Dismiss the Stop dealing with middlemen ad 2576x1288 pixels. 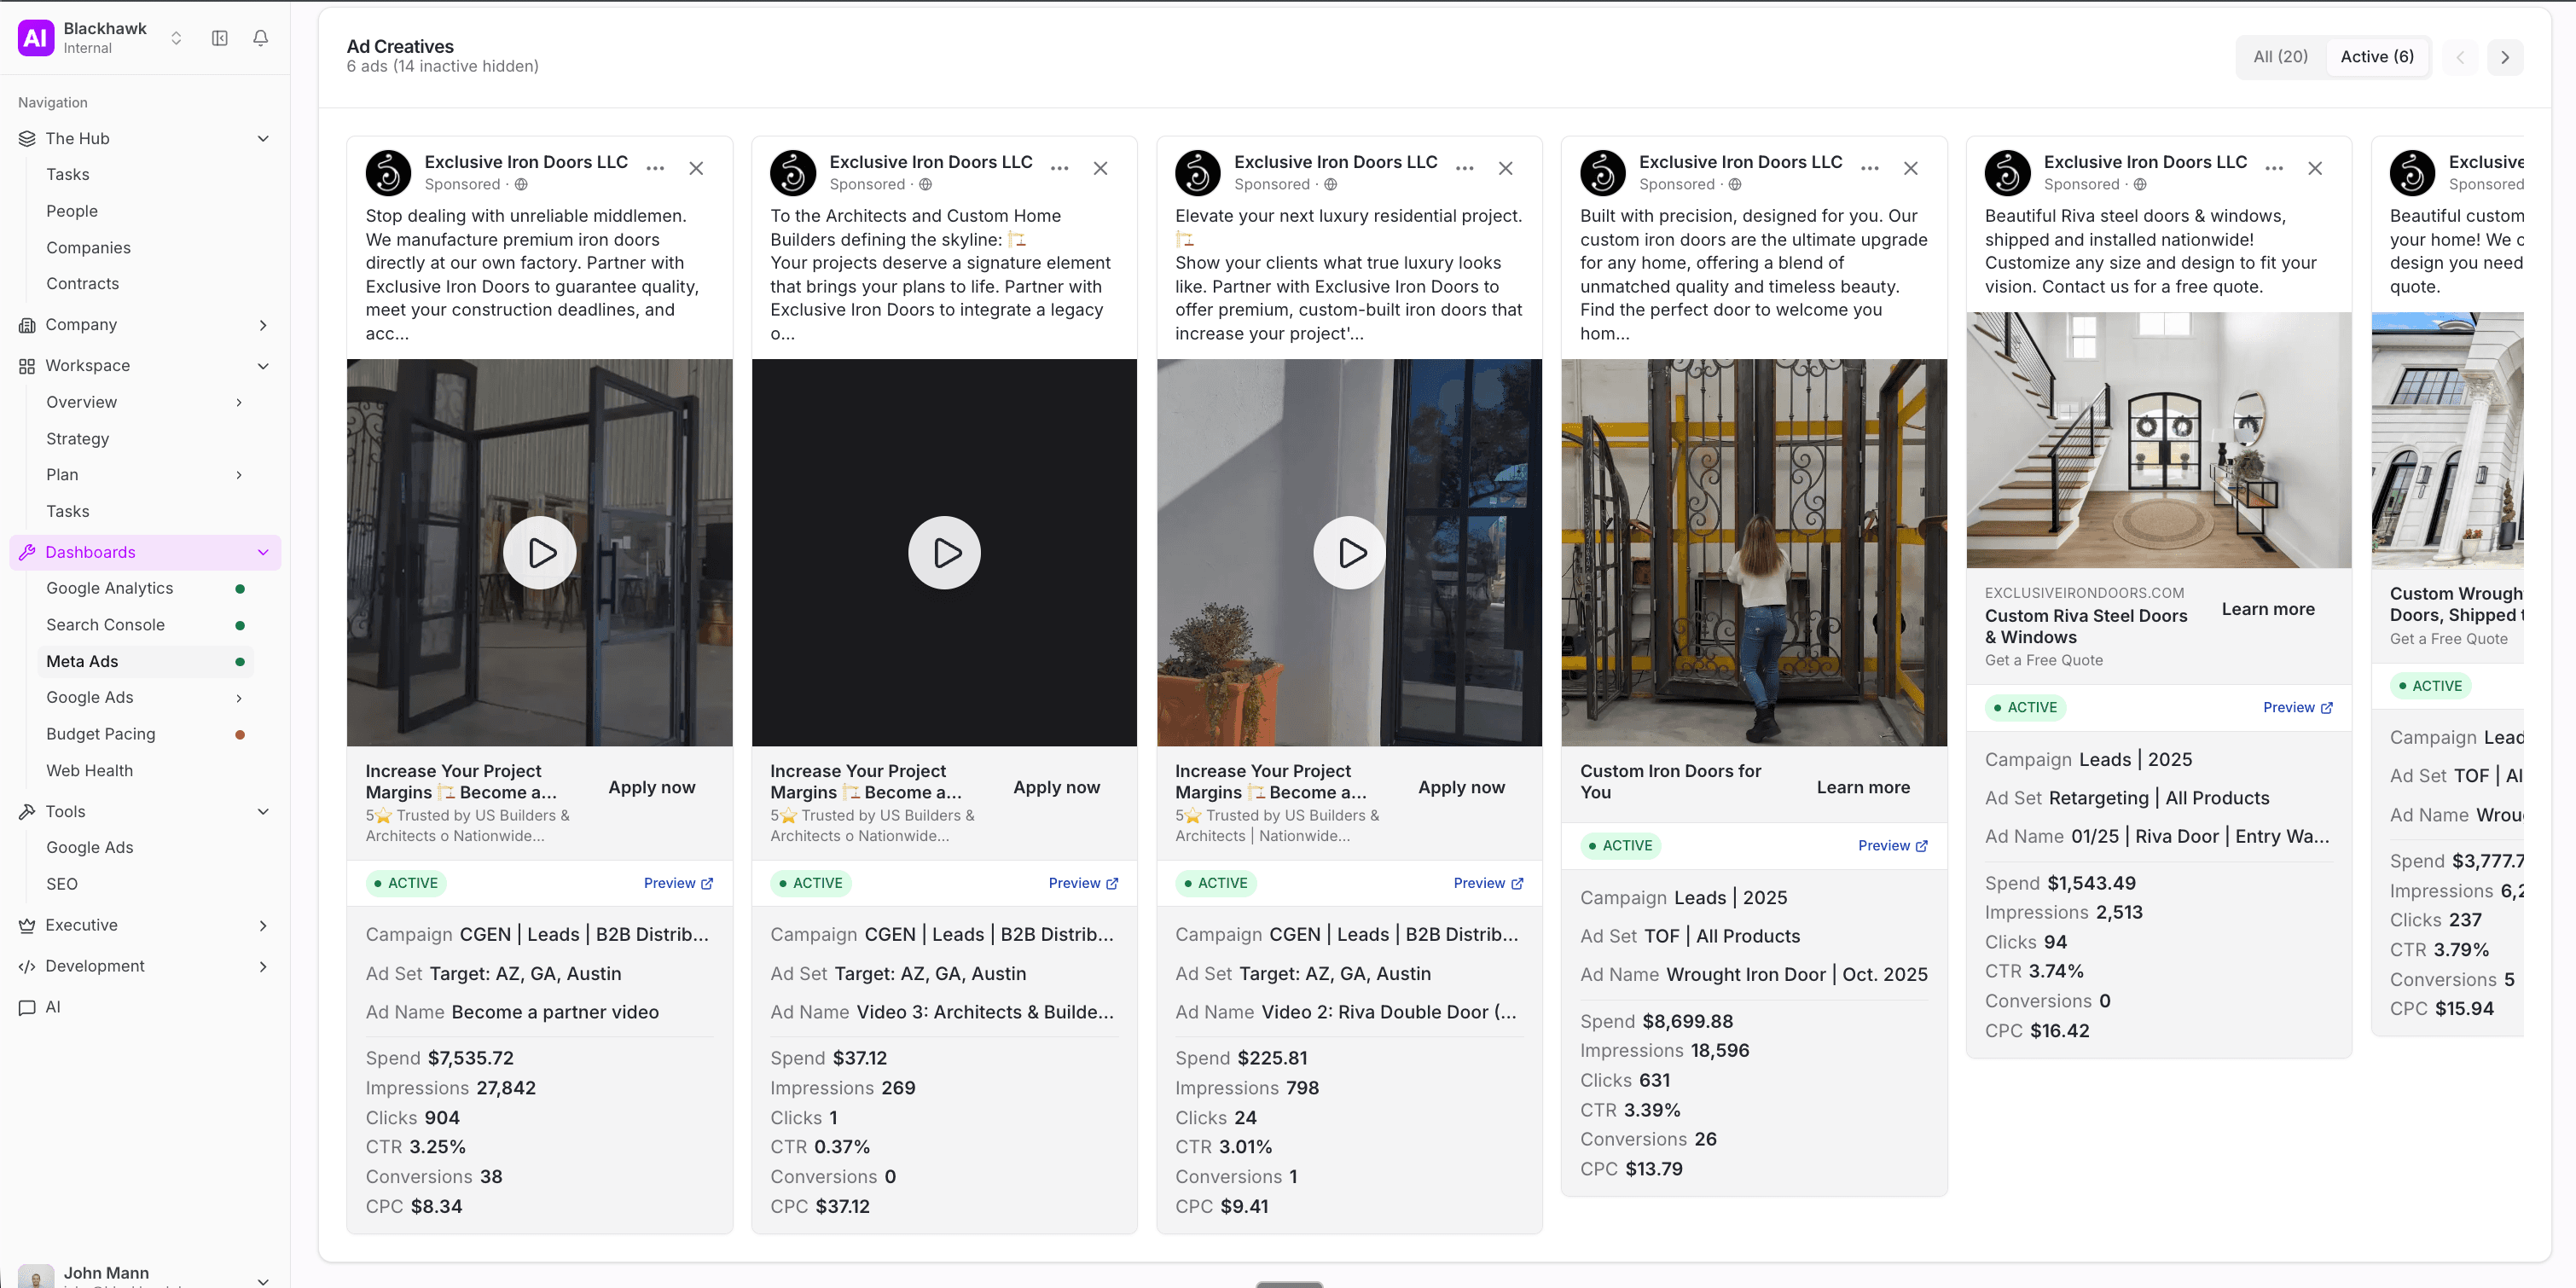pos(696,168)
